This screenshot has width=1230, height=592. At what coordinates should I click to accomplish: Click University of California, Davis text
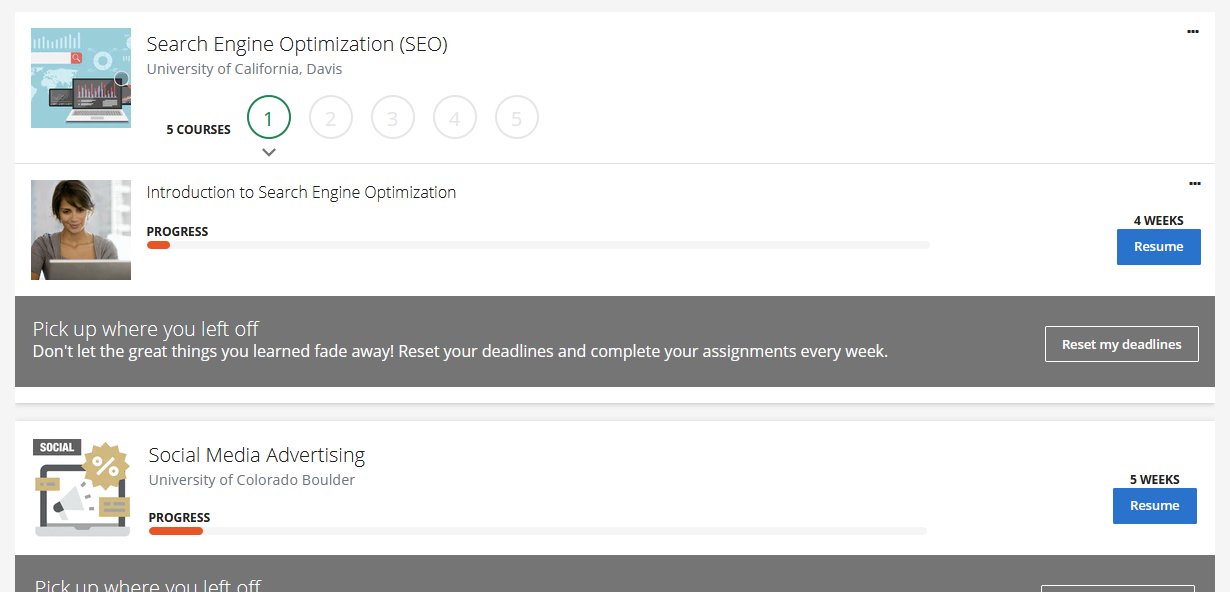tap(244, 69)
